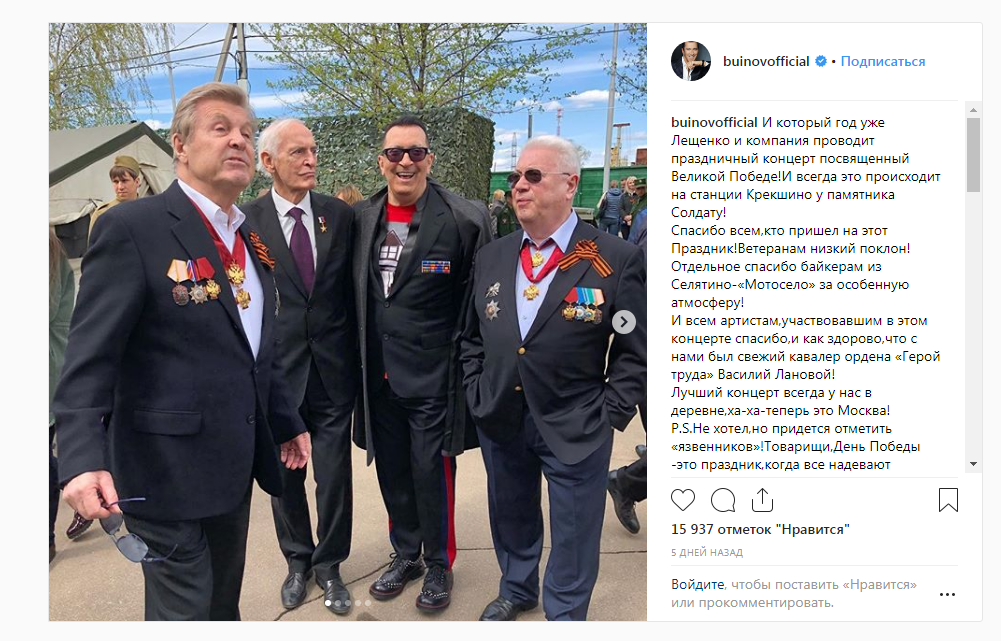This screenshot has width=1001, height=641.
Task: Select the first carousel dot indicator
Action: pos(328,603)
